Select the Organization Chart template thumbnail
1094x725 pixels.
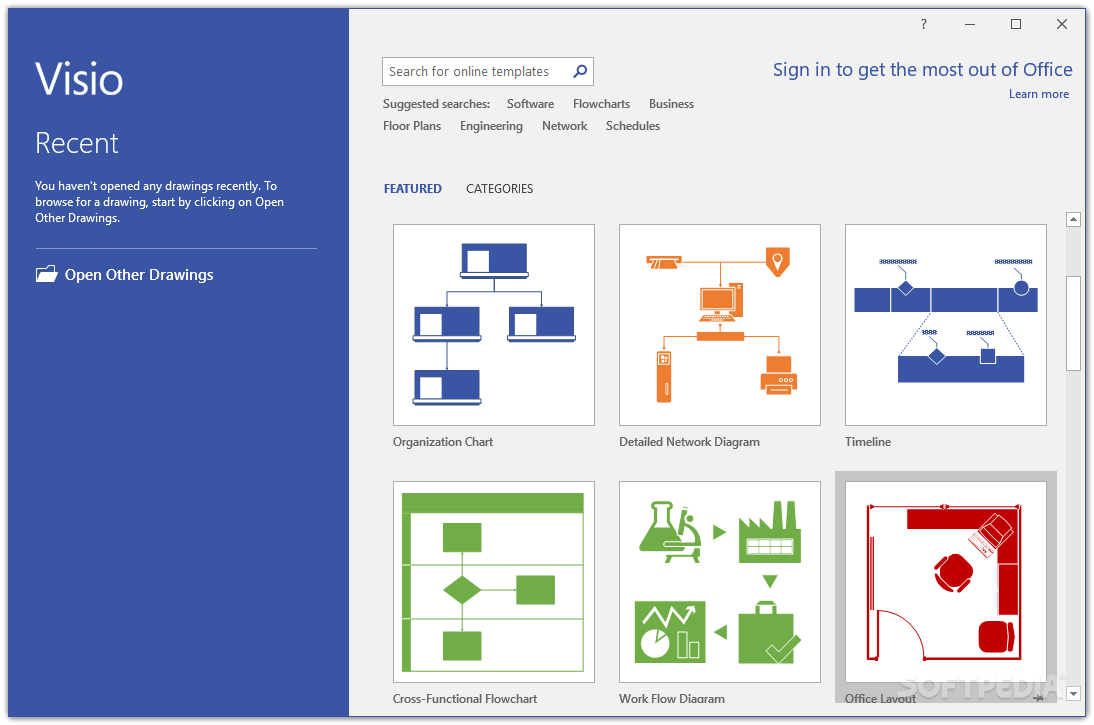[493, 324]
